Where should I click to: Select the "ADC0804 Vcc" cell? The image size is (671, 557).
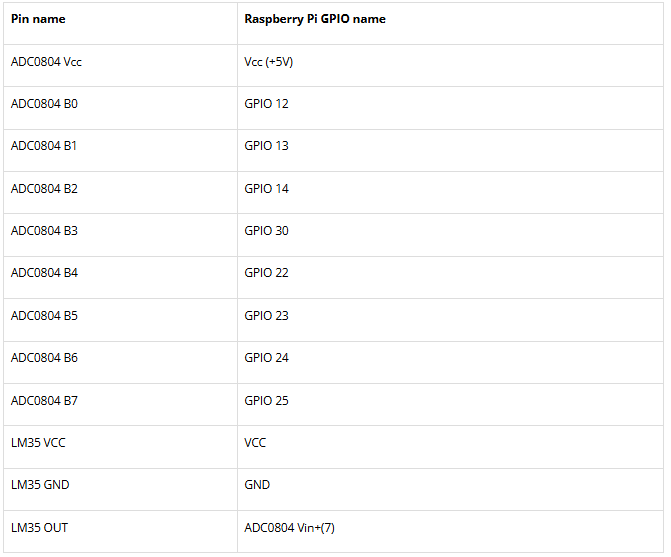click(x=46, y=61)
